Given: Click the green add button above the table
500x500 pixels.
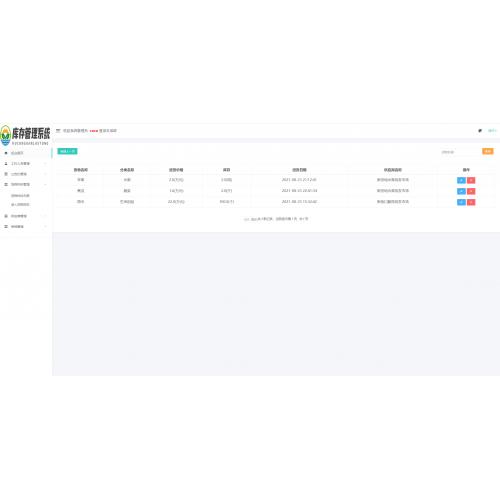Looking at the screenshot, I should [x=67, y=151].
